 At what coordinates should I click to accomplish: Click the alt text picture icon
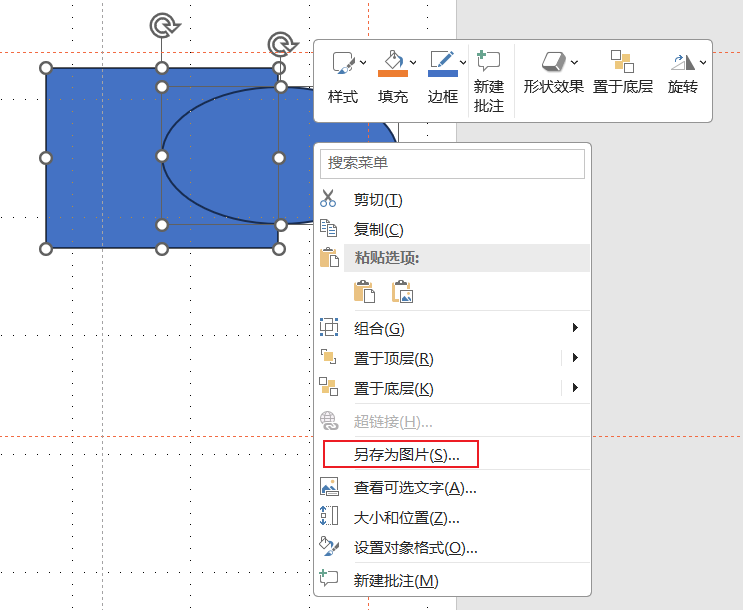[329, 486]
